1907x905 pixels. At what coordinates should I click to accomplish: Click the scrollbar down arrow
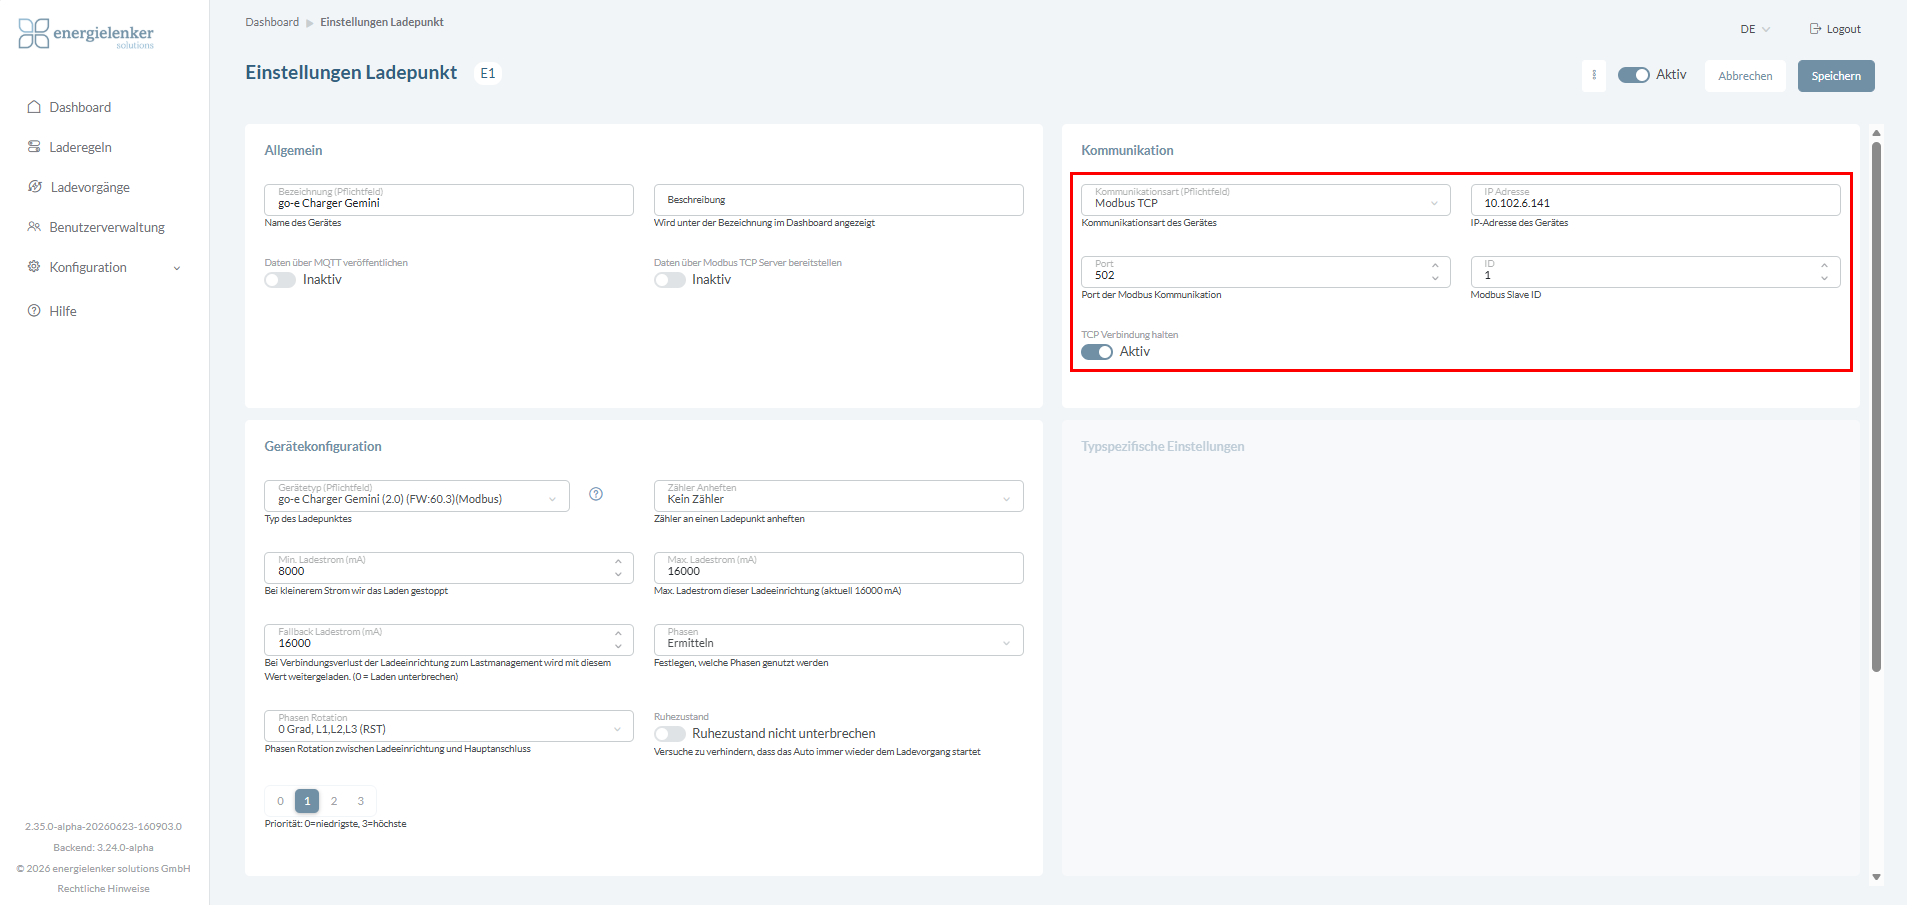(1876, 877)
